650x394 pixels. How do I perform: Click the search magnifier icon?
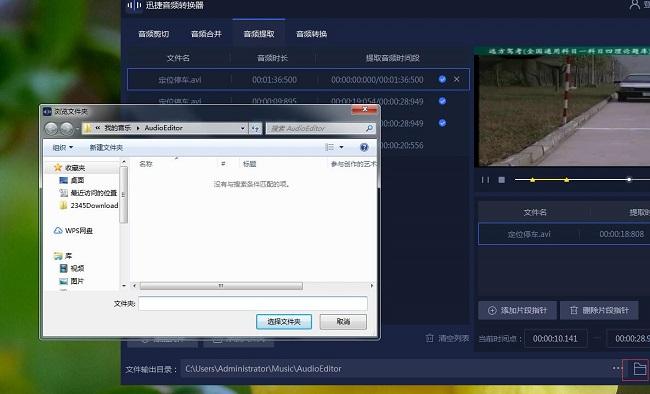pyautogui.click(x=369, y=129)
